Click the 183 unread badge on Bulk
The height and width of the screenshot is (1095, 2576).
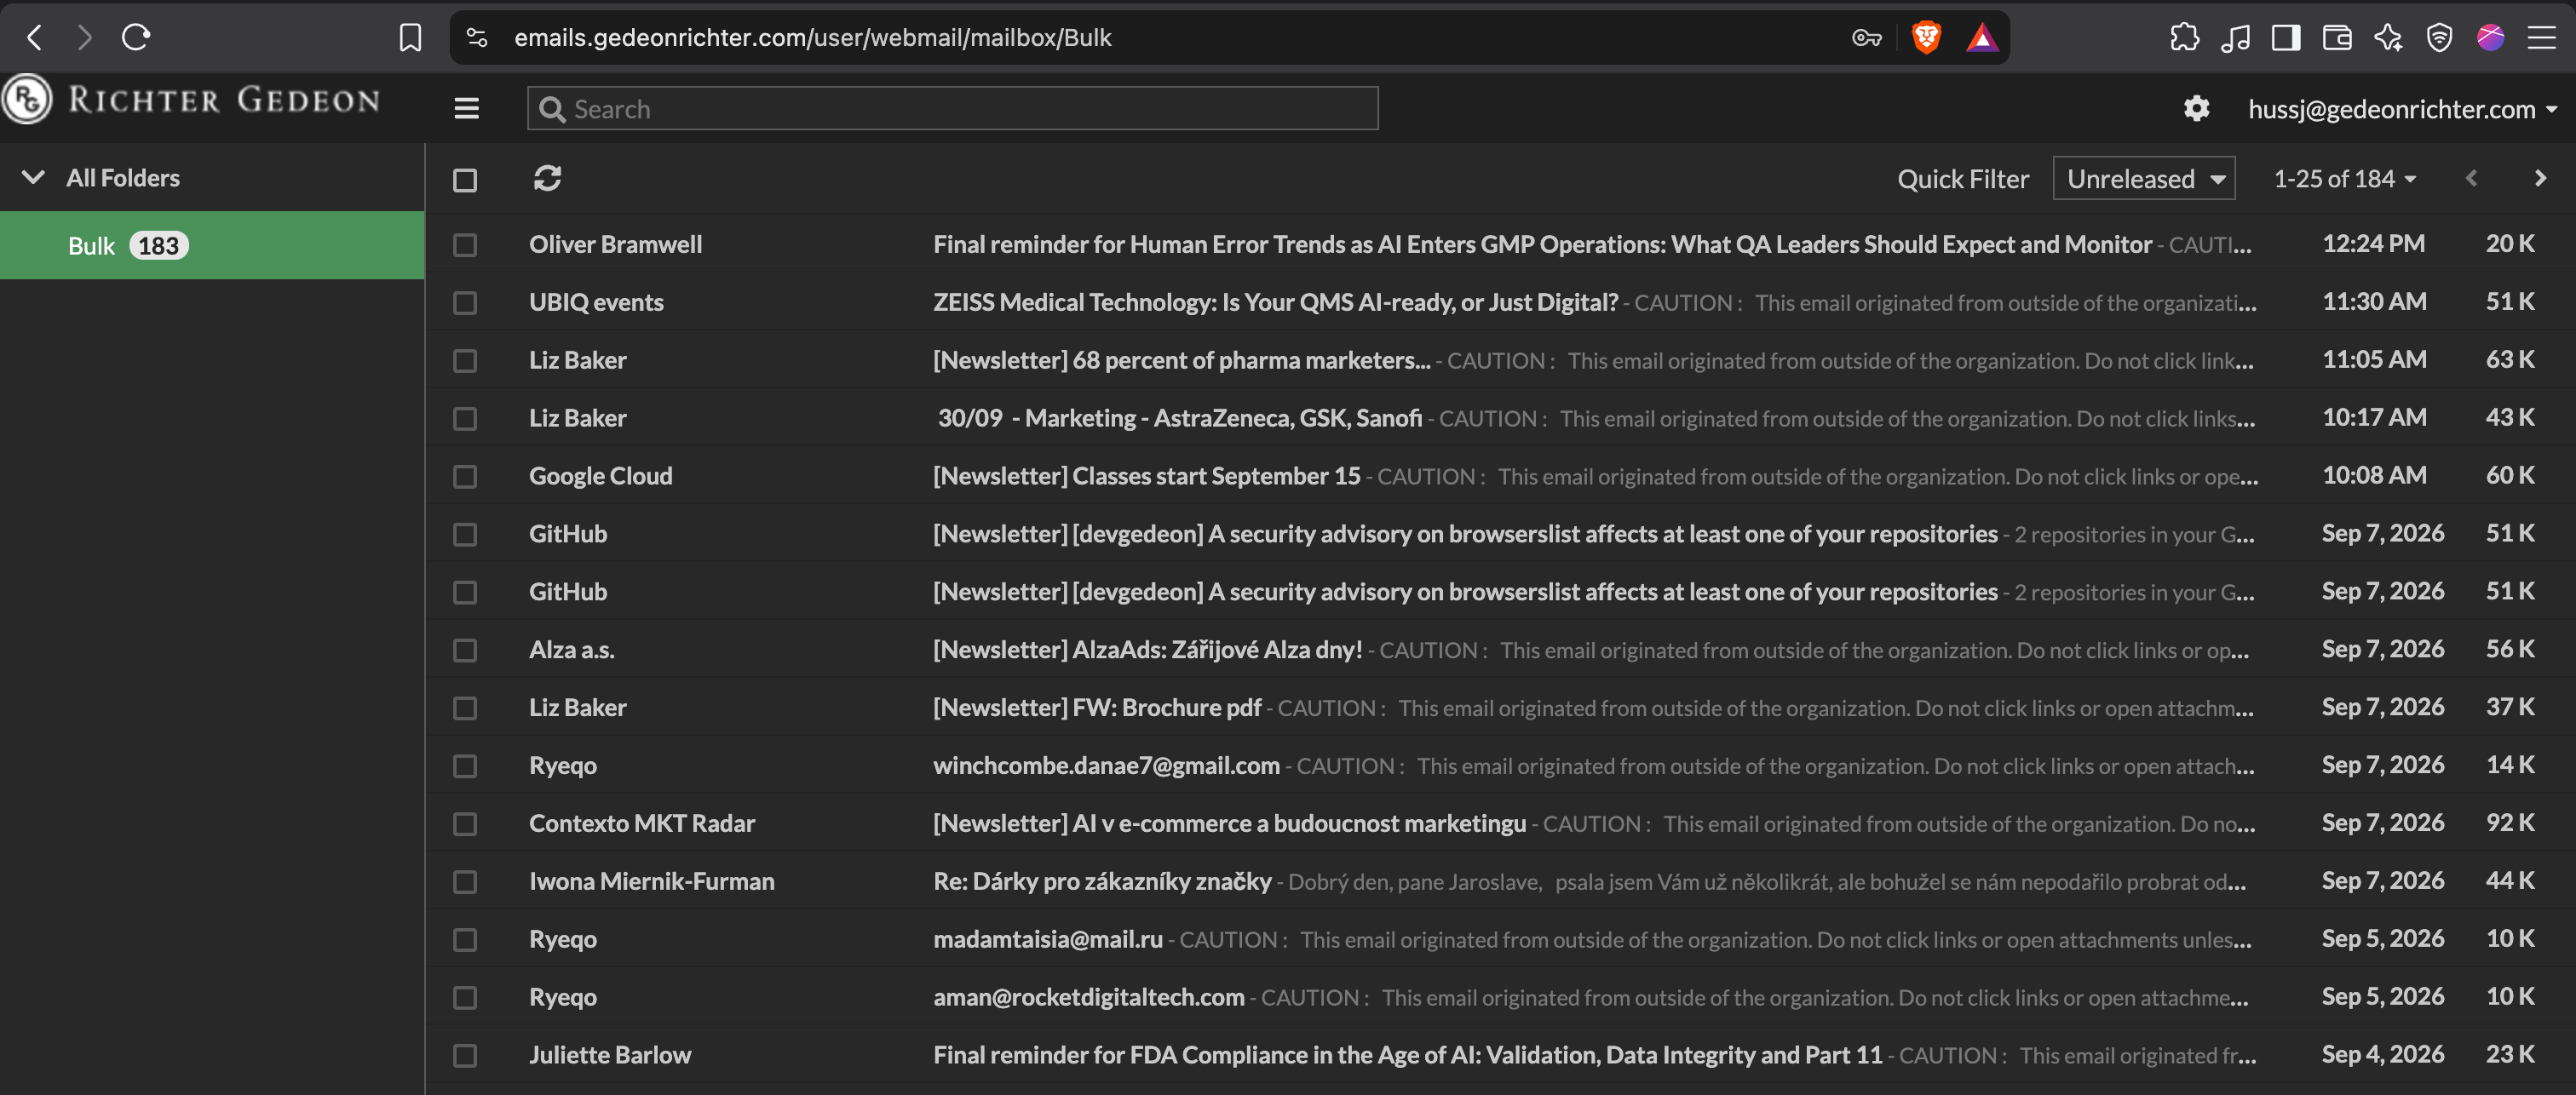(158, 246)
